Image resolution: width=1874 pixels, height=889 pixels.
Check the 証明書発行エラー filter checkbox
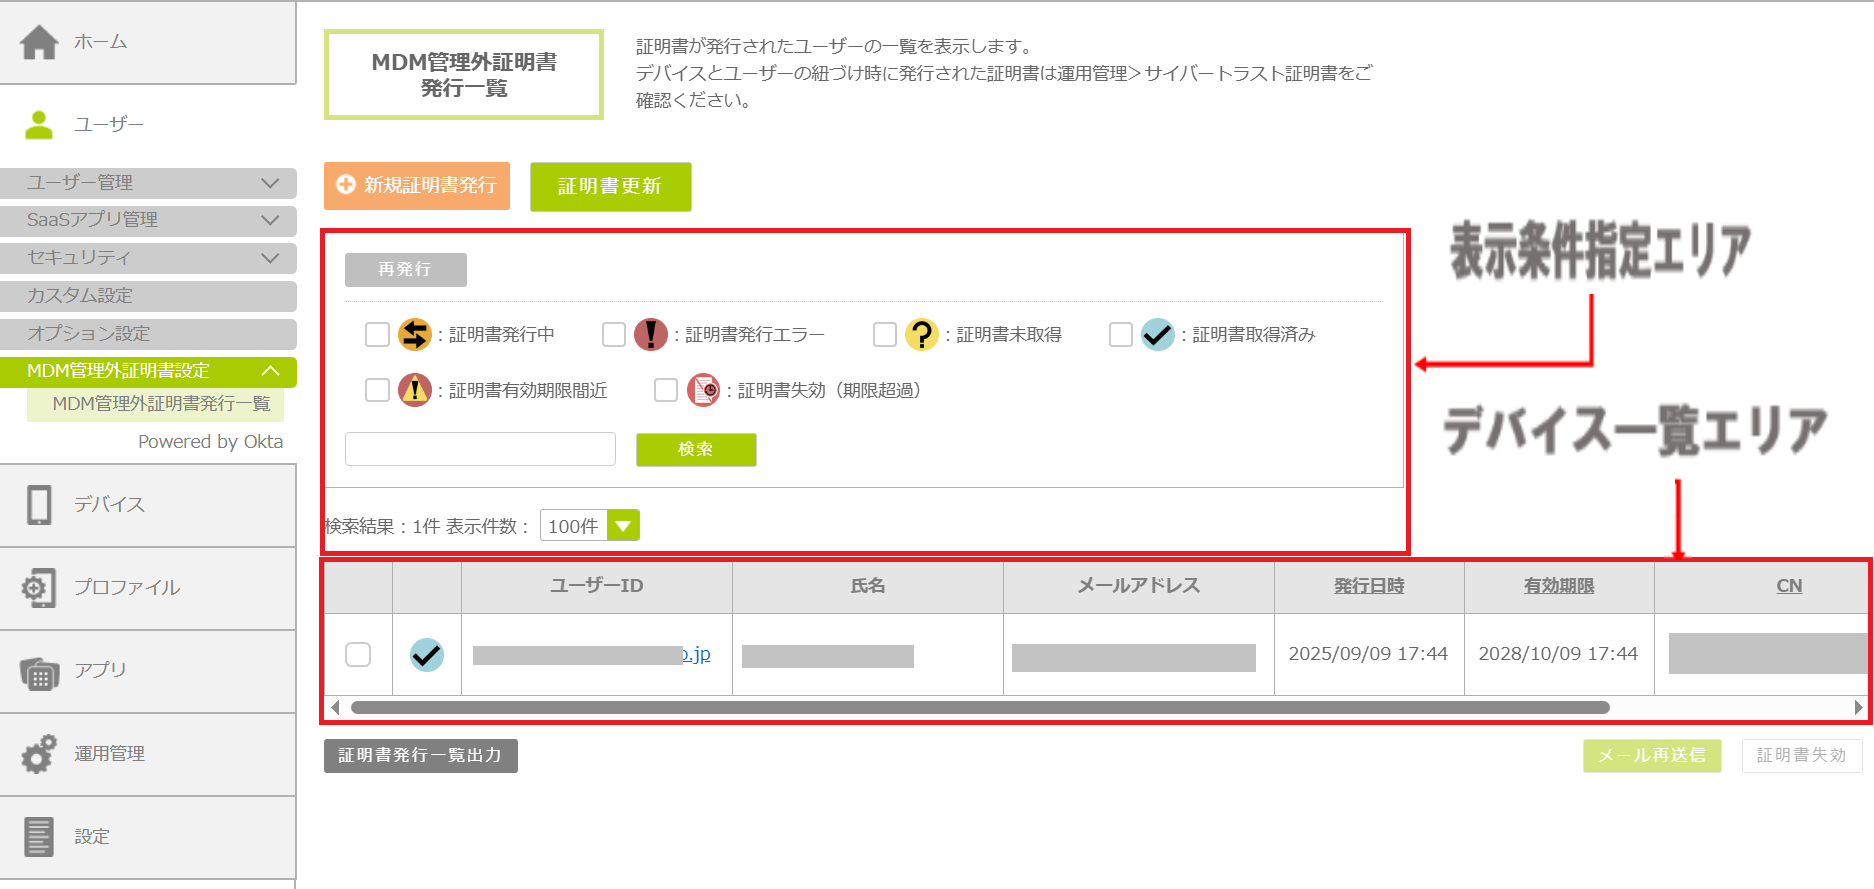[614, 334]
